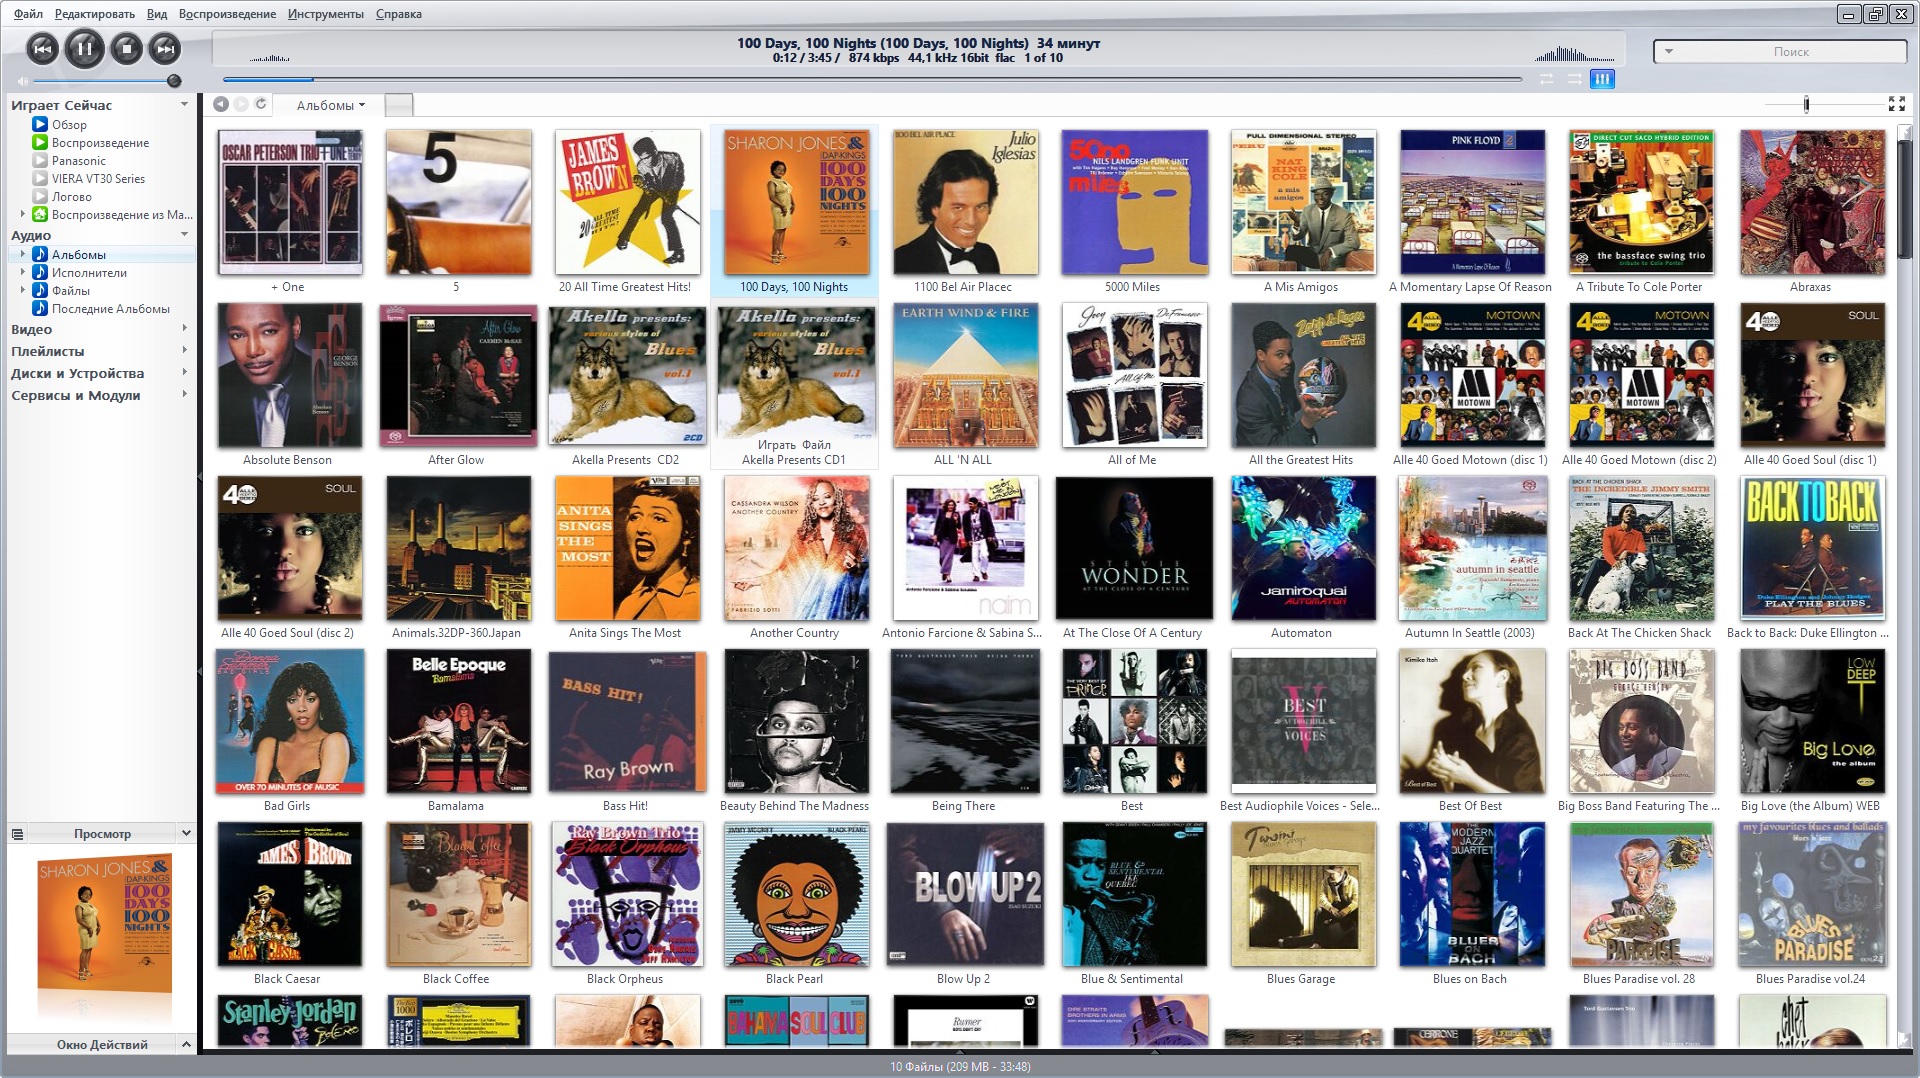Expand the Окно Действий panel
Screen dimensions: 1920x1078
tap(186, 1044)
